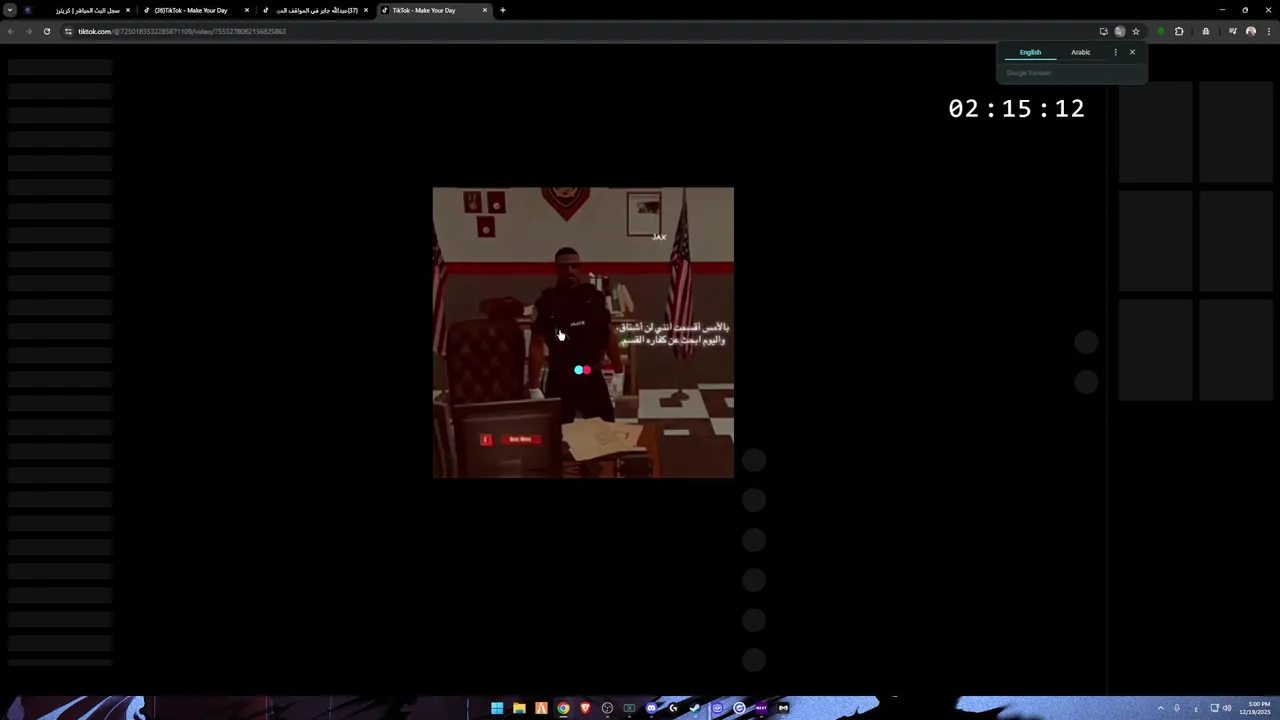Close the Google Translate popup
Screen dimensions: 1280x720
click(x=1132, y=52)
